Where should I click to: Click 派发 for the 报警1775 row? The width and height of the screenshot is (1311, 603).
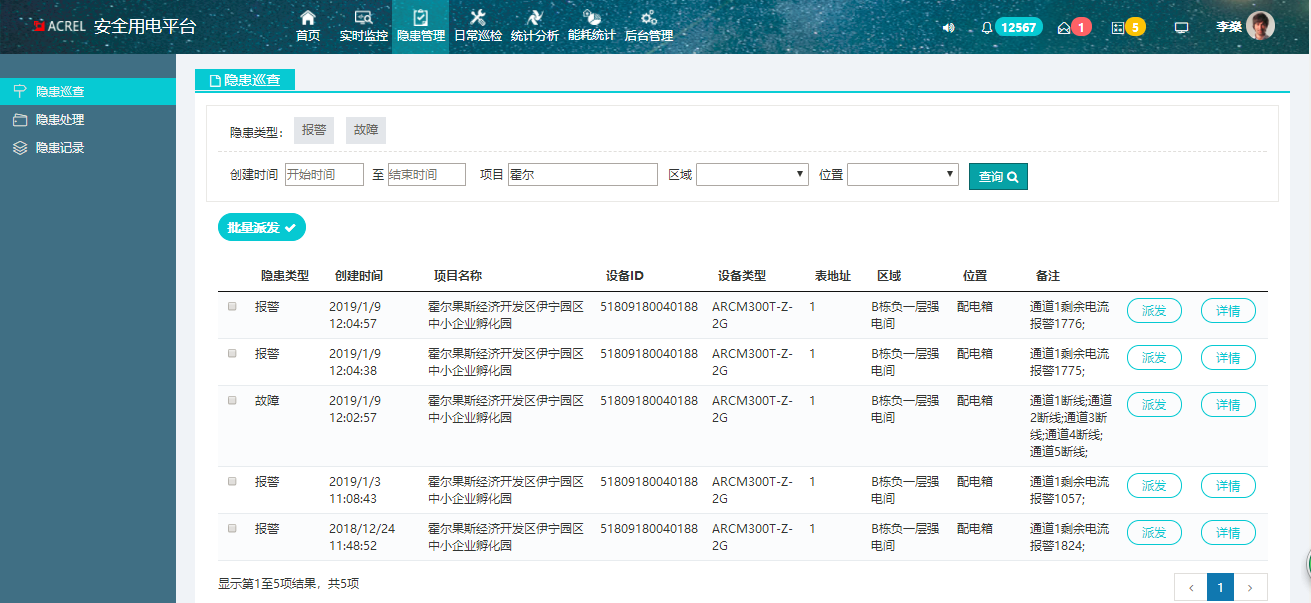pos(1154,358)
